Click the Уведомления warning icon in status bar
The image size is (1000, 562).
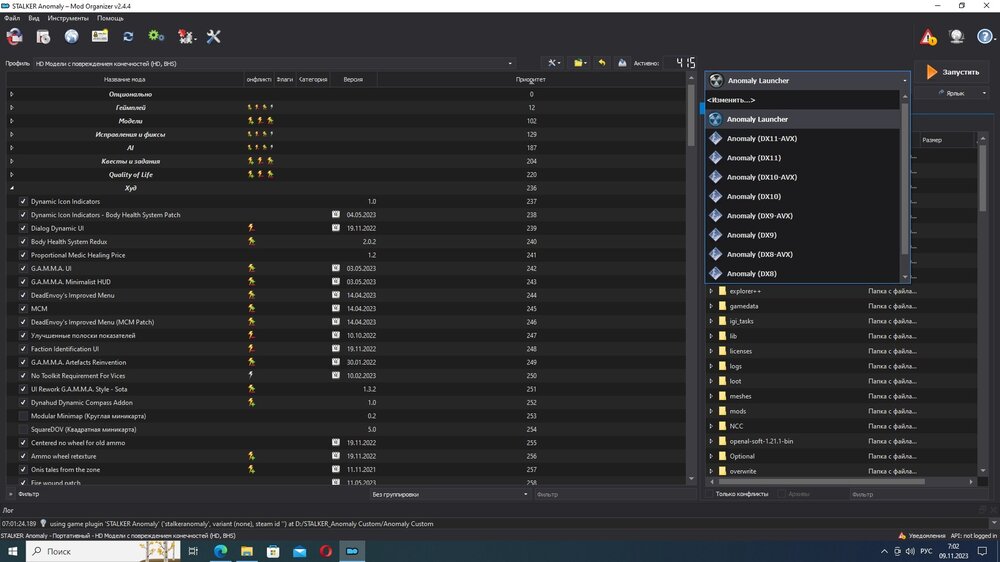pos(902,536)
